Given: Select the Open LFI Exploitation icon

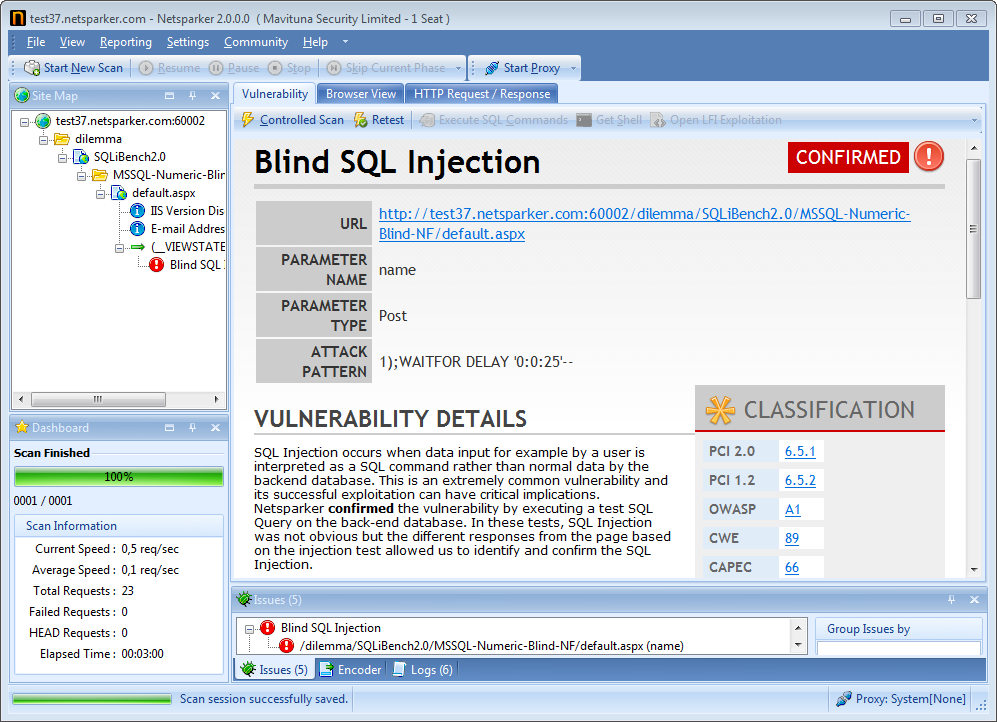Looking at the screenshot, I should (719, 119).
